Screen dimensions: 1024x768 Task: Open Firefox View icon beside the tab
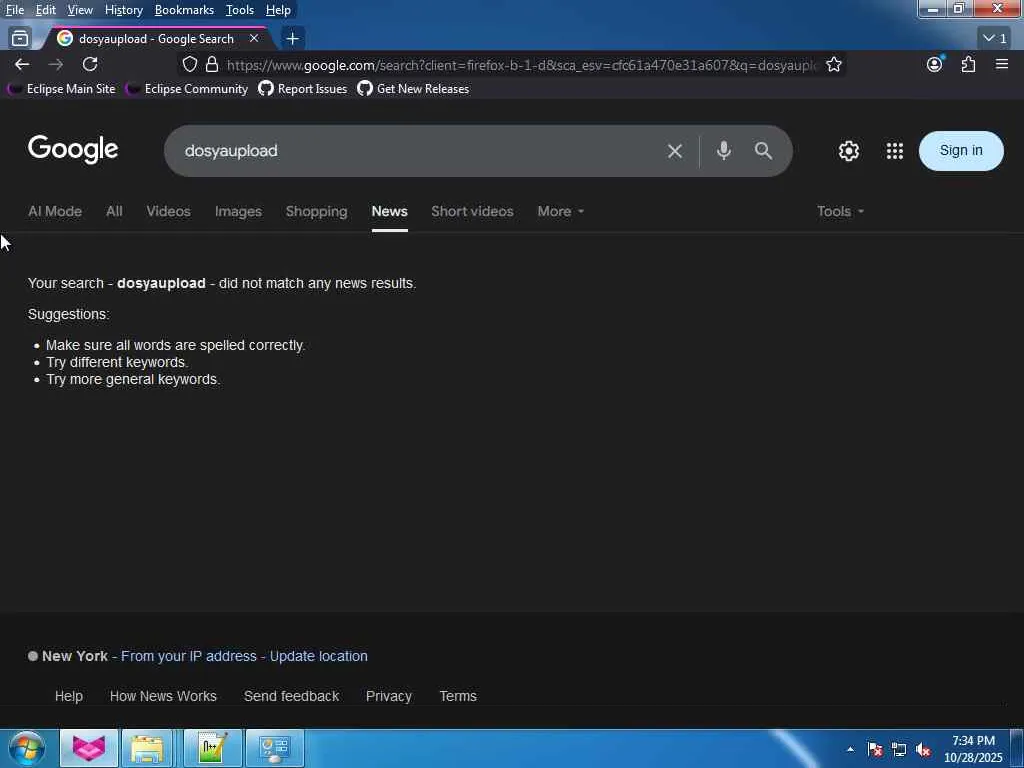click(x=20, y=38)
